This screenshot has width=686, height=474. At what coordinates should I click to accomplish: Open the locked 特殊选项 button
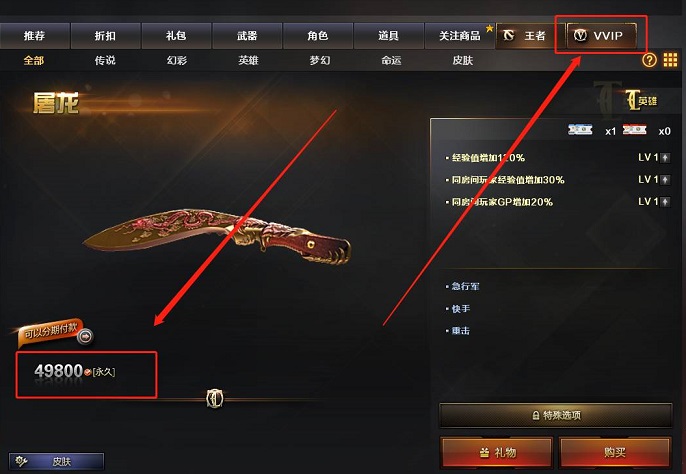(x=556, y=415)
